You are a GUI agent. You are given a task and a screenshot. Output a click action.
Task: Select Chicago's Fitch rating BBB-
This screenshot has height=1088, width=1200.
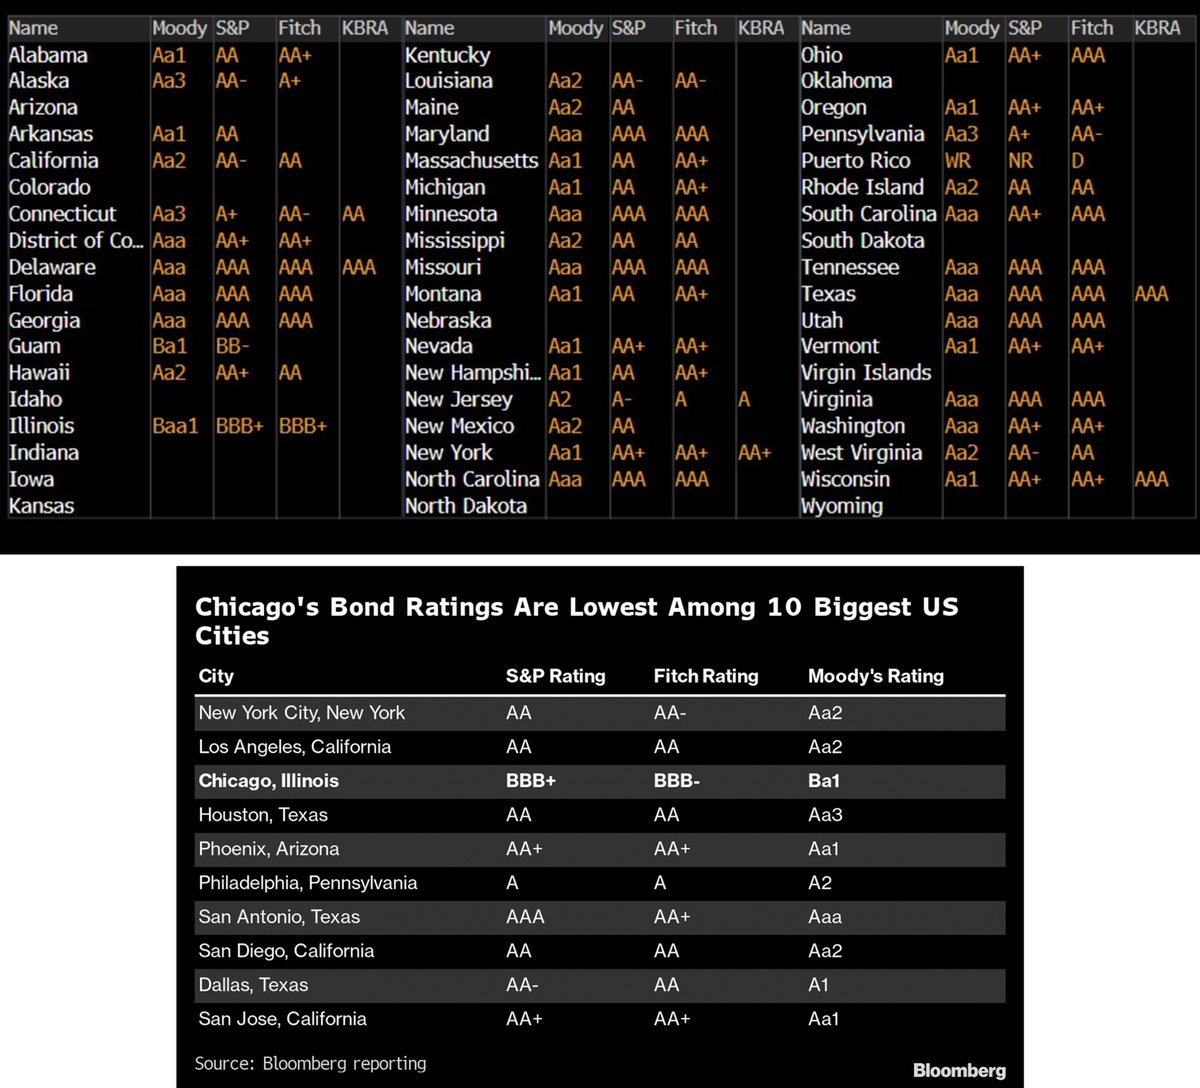click(x=677, y=781)
